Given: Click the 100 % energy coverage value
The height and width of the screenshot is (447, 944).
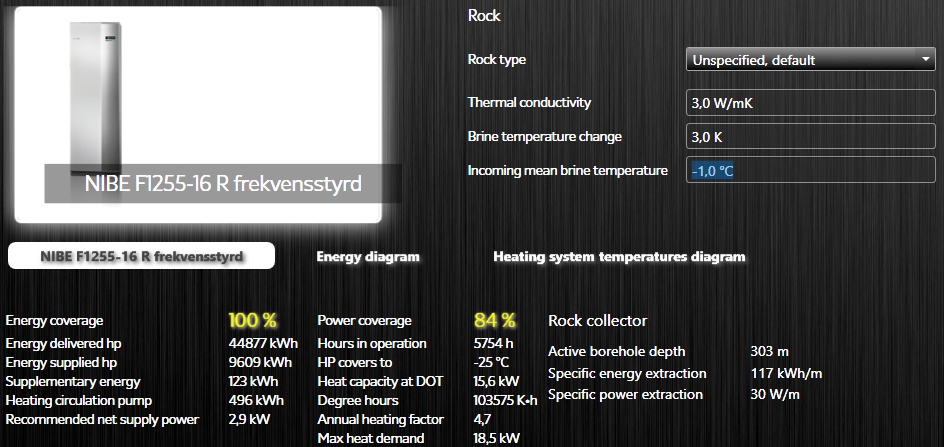Looking at the screenshot, I should (252, 321).
